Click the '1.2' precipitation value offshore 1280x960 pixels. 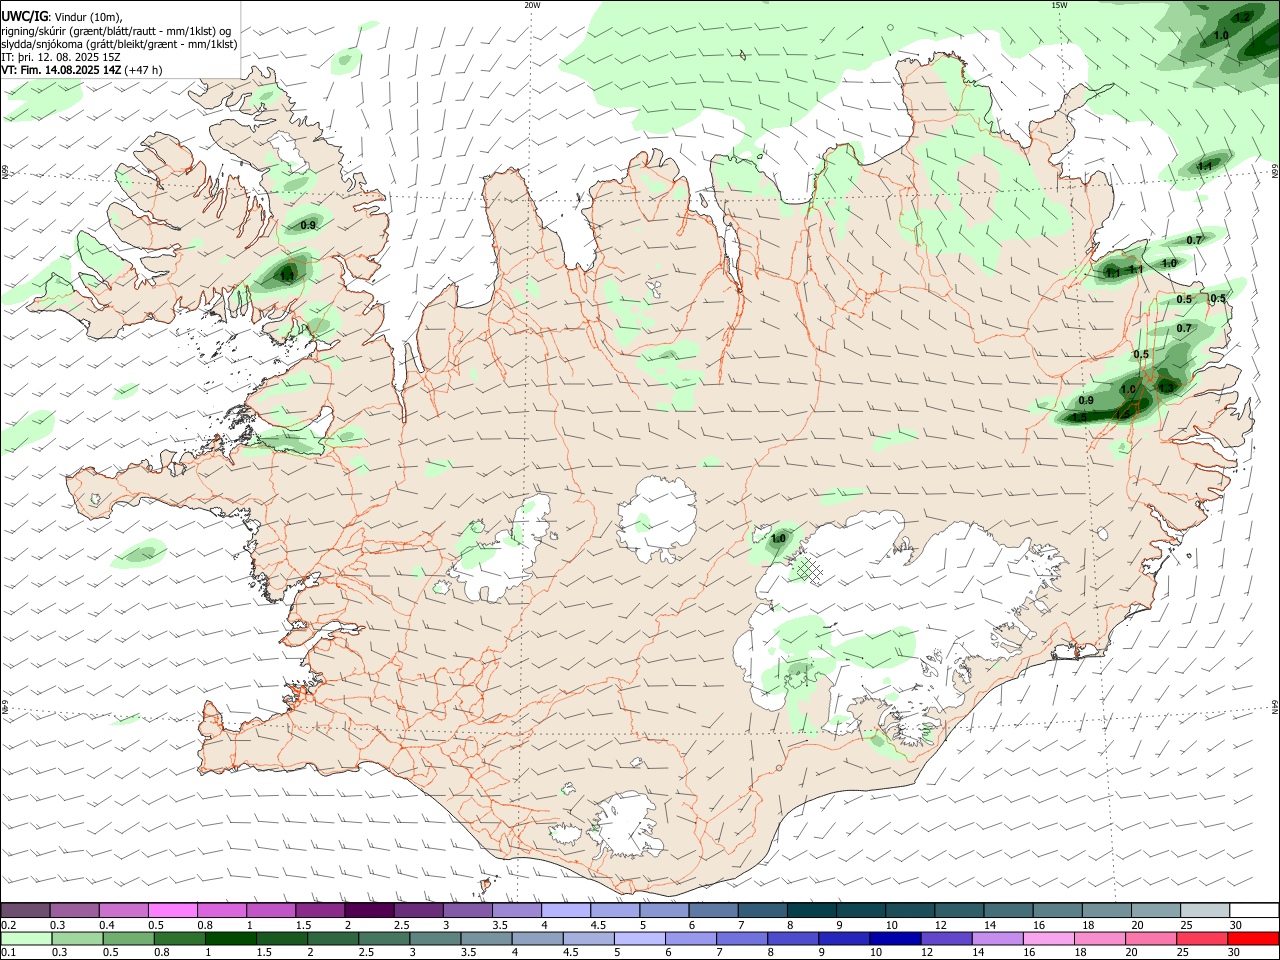(1243, 17)
